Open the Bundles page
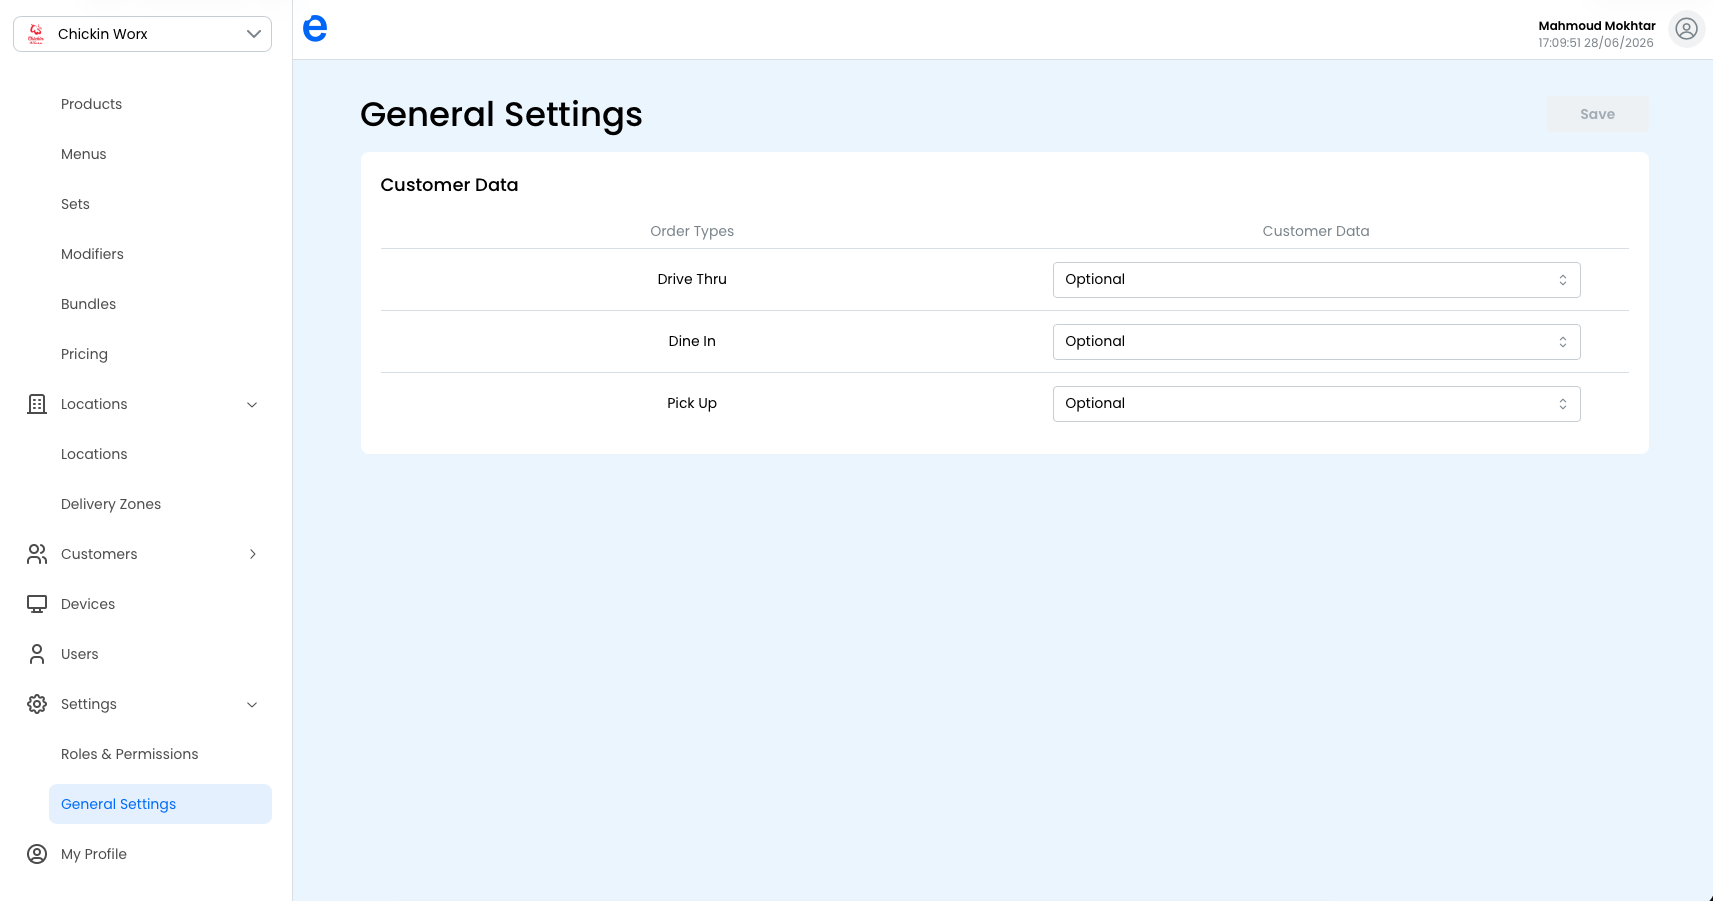This screenshot has width=1713, height=901. (88, 304)
